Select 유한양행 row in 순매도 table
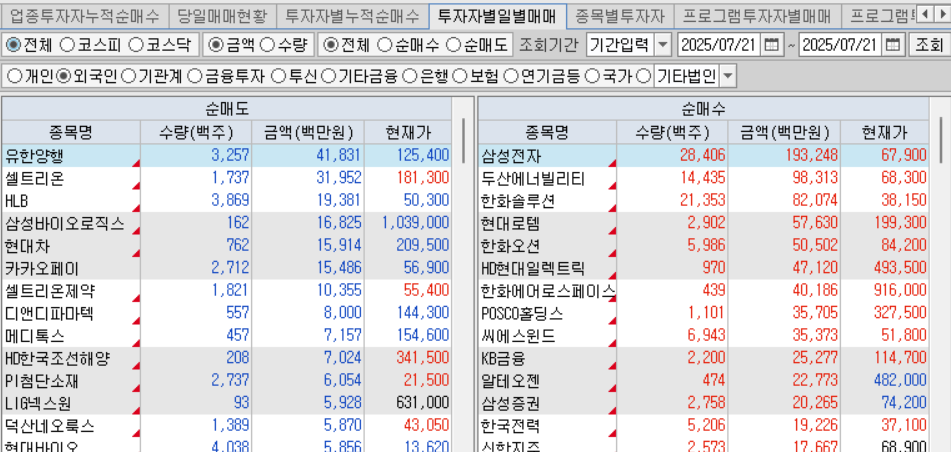This screenshot has width=951, height=452. point(226,156)
